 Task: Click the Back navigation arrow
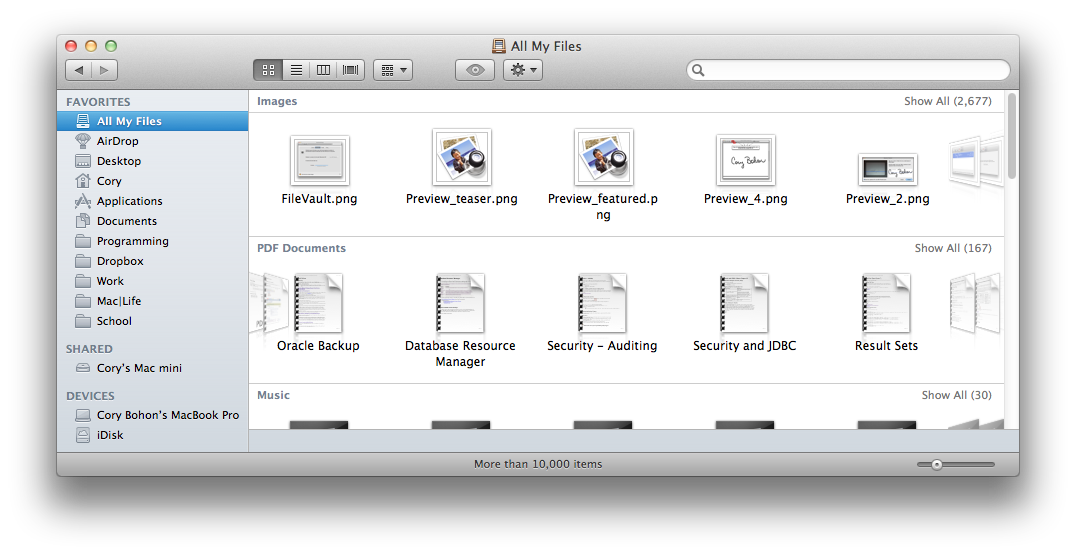point(79,70)
